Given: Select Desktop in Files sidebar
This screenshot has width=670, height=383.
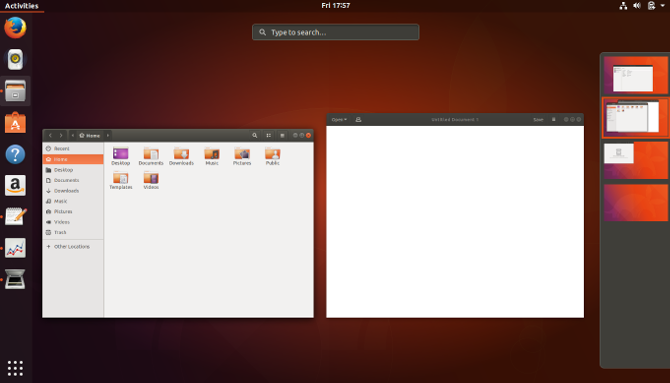Looking at the screenshot, I should [73, 170].
